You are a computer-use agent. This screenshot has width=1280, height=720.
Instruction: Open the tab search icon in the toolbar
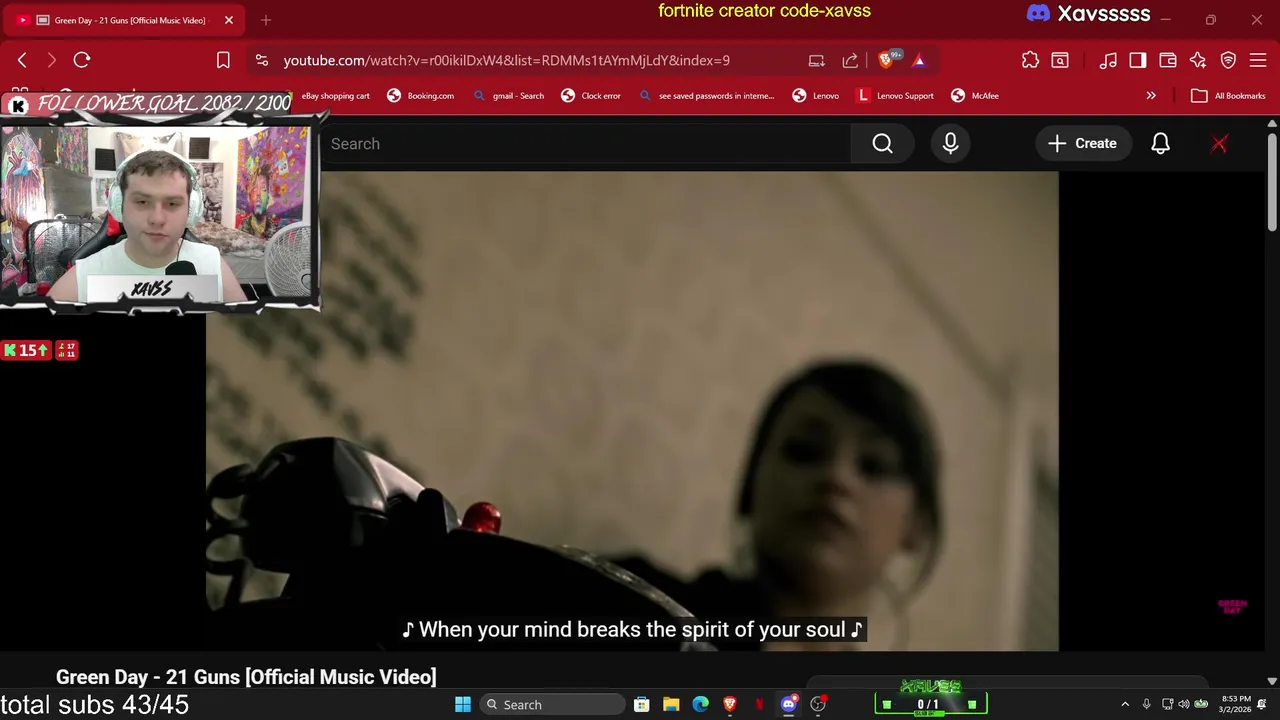point(1060,60)
